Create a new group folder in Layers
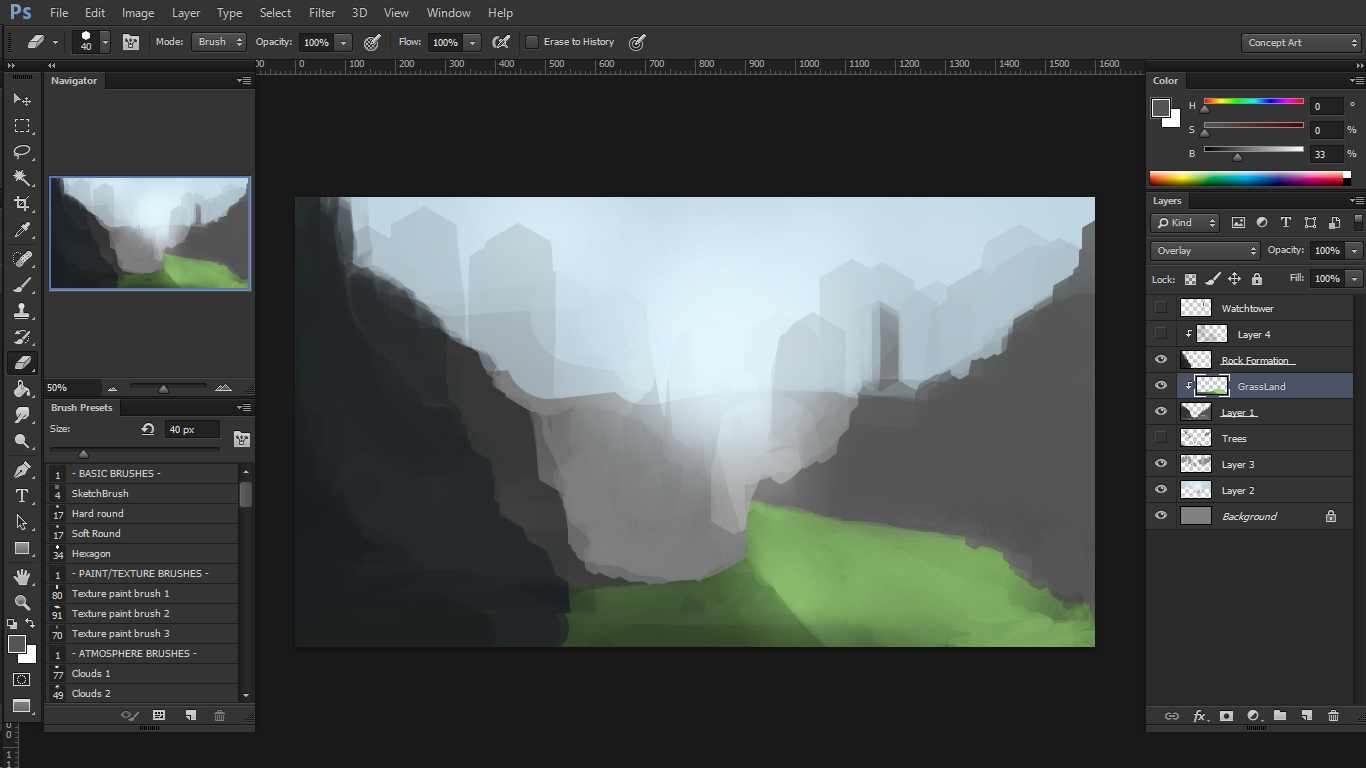Screen dimensions: 1366x768 pyautogui.click(x=1279, y=716)
